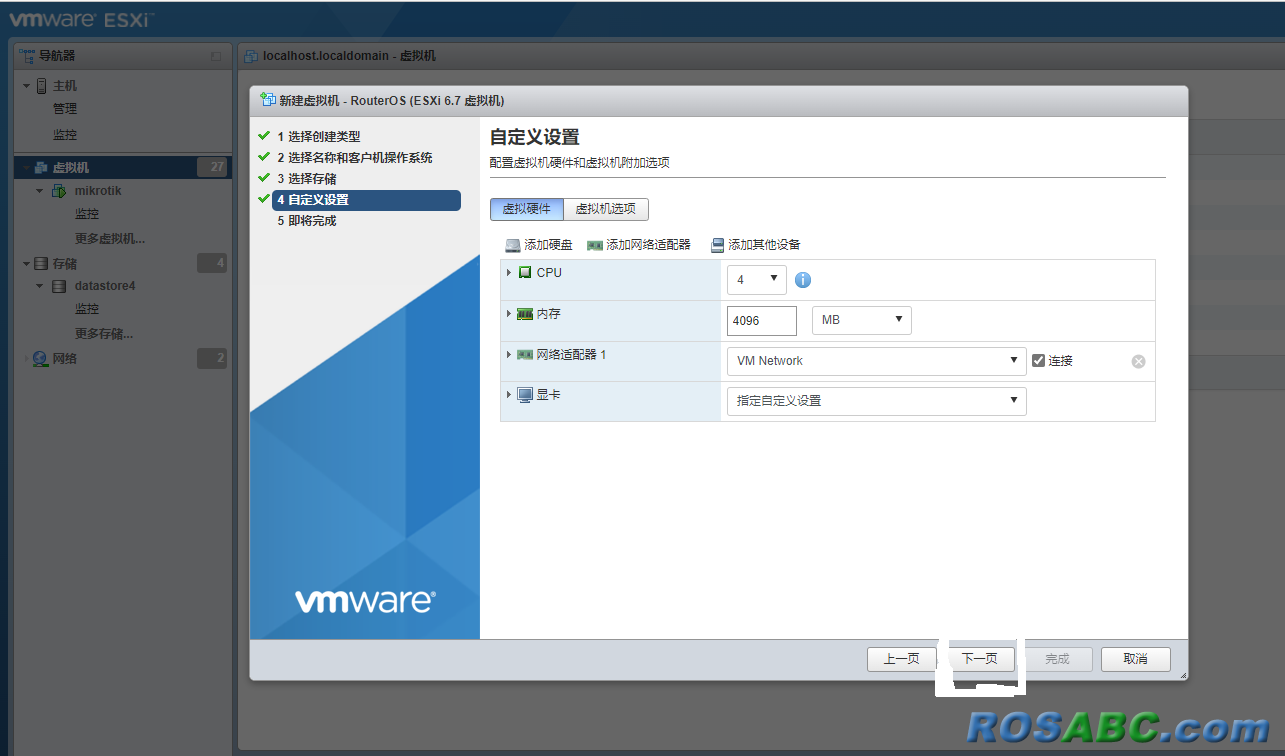Expand the CPU hardware row
Screen dimensions: 1285x756
point(509,272)
